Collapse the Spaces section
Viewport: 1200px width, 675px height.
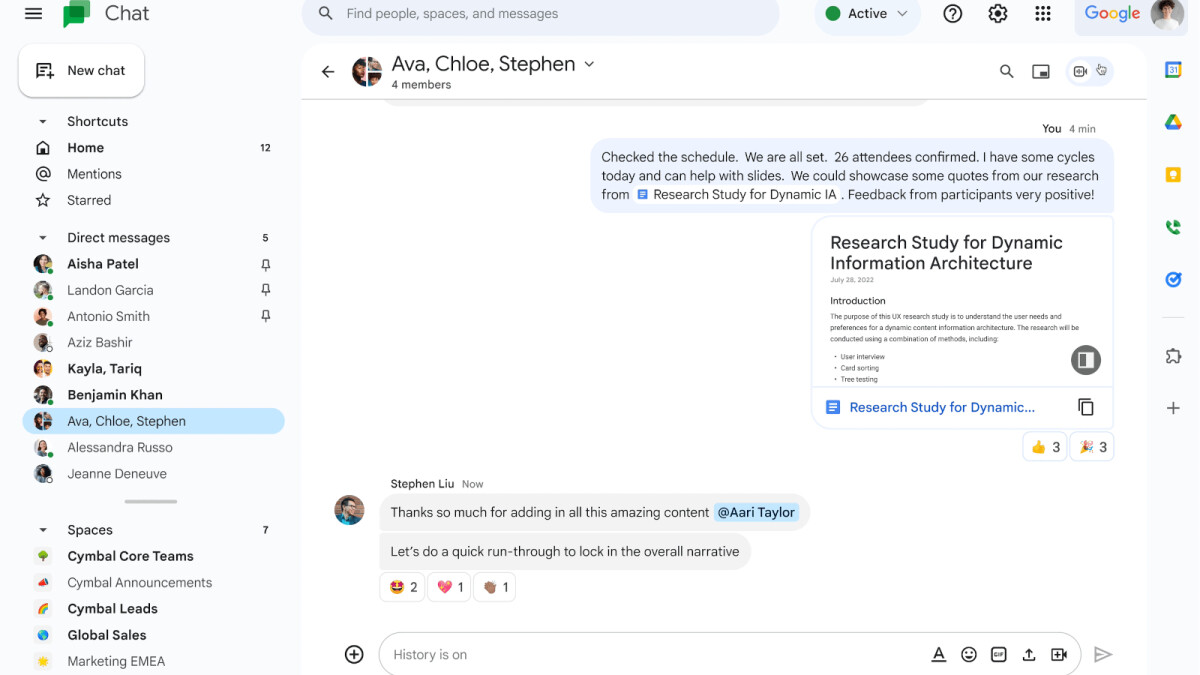pos(42,529)
